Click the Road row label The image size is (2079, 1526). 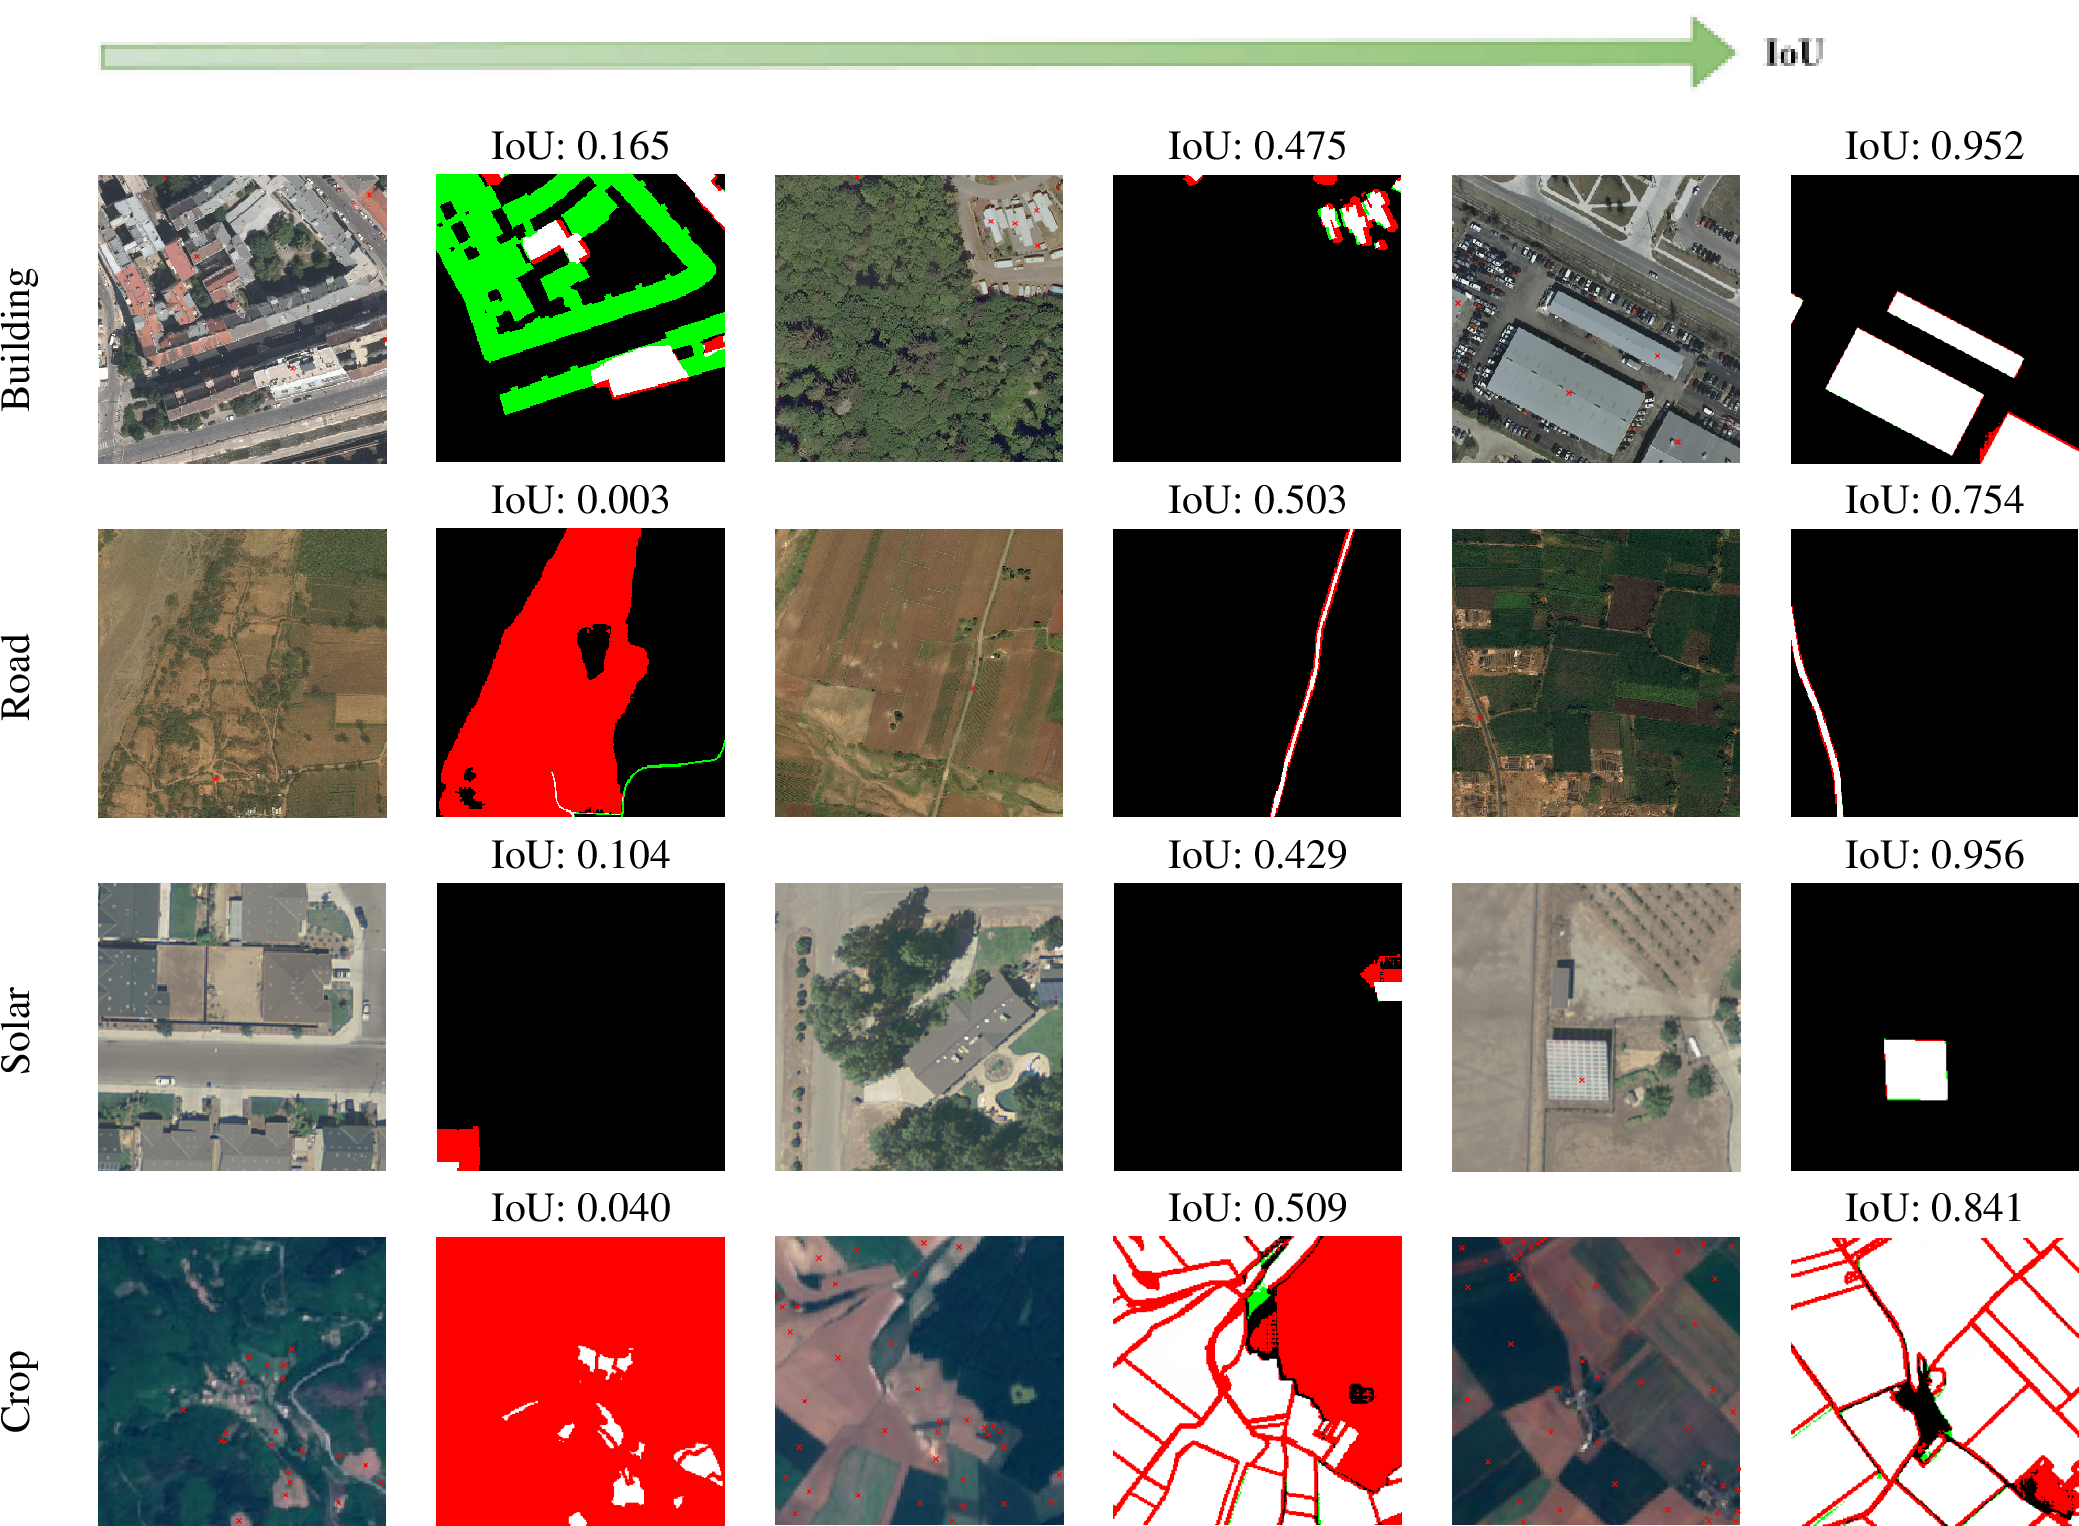click(17, 677)
